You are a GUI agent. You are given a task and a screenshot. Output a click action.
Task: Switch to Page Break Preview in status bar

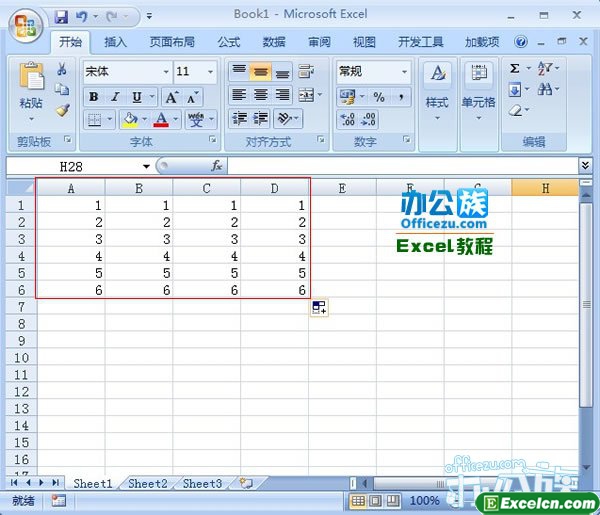(x=393, y=501)
